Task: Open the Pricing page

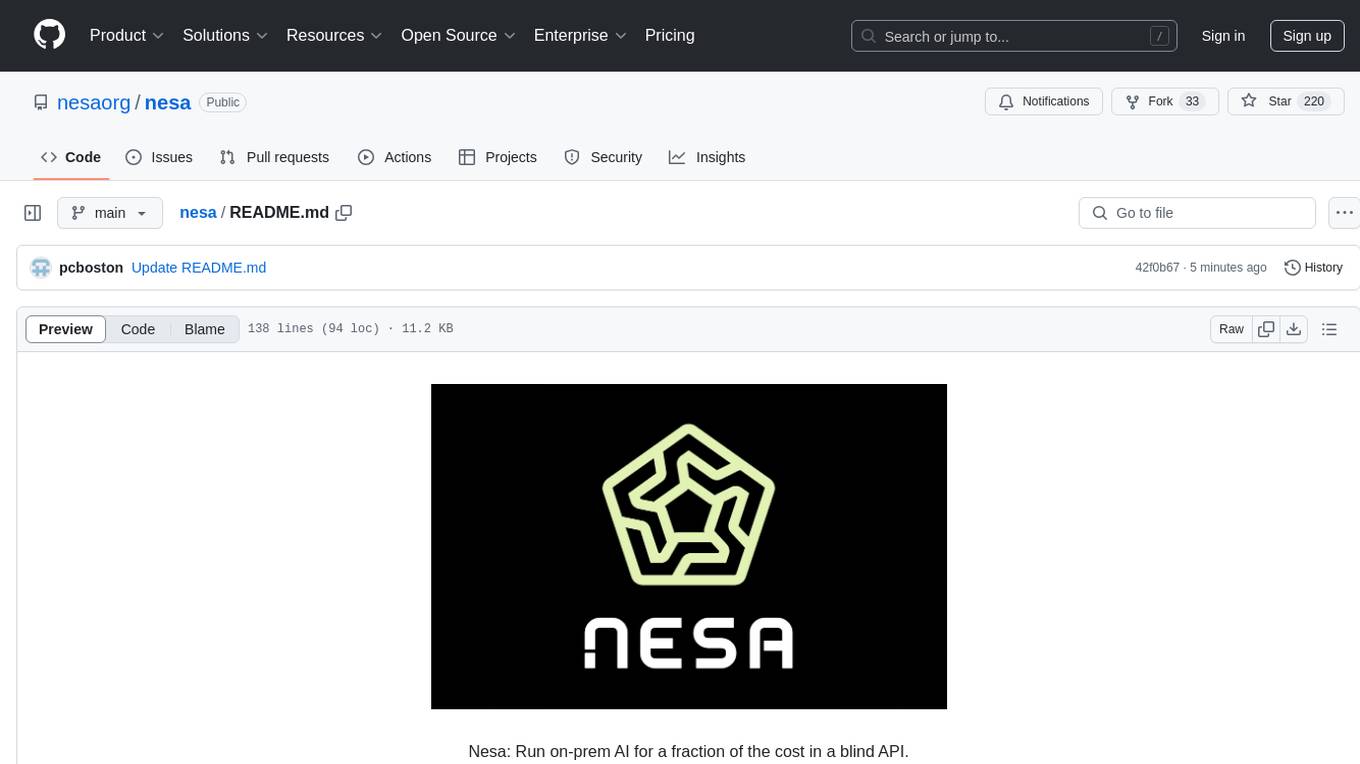Action: coord(670,35)
